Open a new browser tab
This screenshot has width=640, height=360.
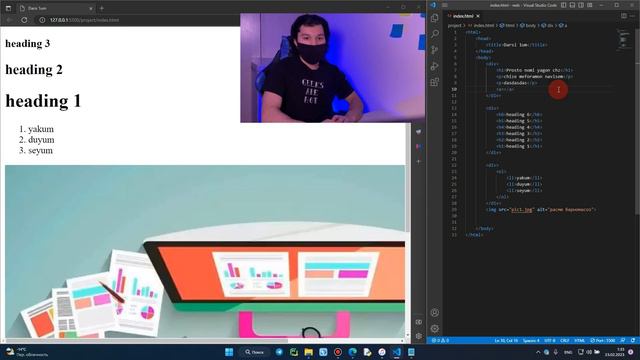[102, 8]
